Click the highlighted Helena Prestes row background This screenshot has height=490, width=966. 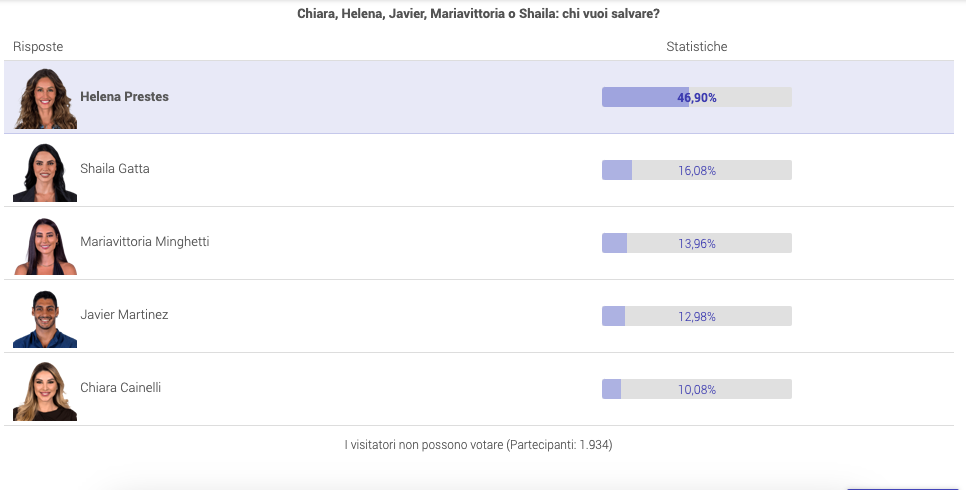point(479,97)
